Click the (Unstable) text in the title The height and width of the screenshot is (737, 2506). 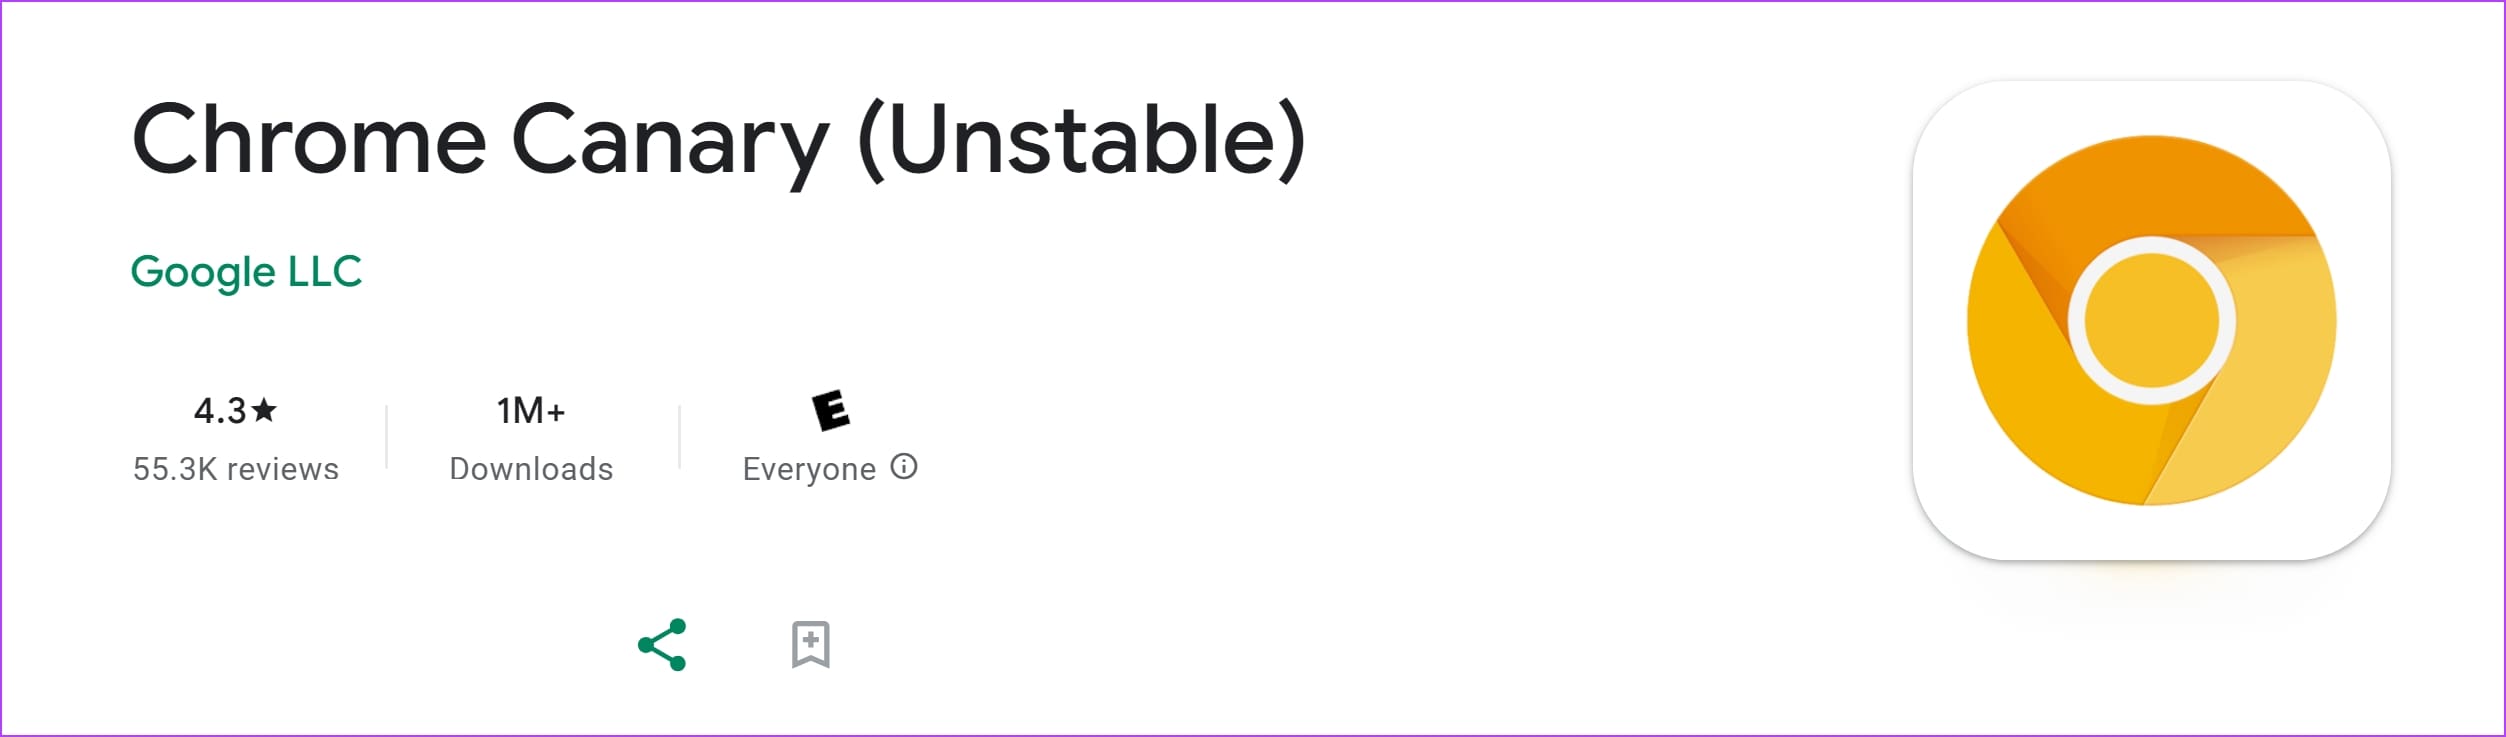tap(1082, 140)
